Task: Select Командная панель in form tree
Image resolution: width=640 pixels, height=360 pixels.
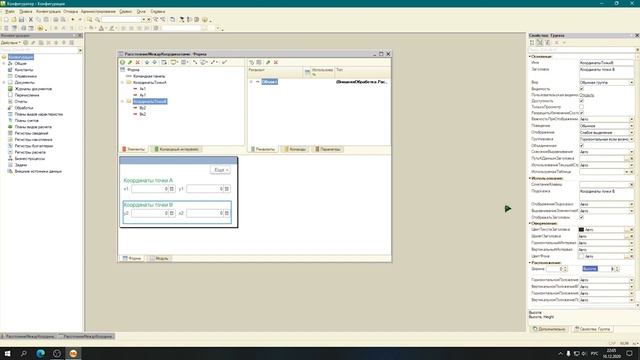Action: (149, 76)
